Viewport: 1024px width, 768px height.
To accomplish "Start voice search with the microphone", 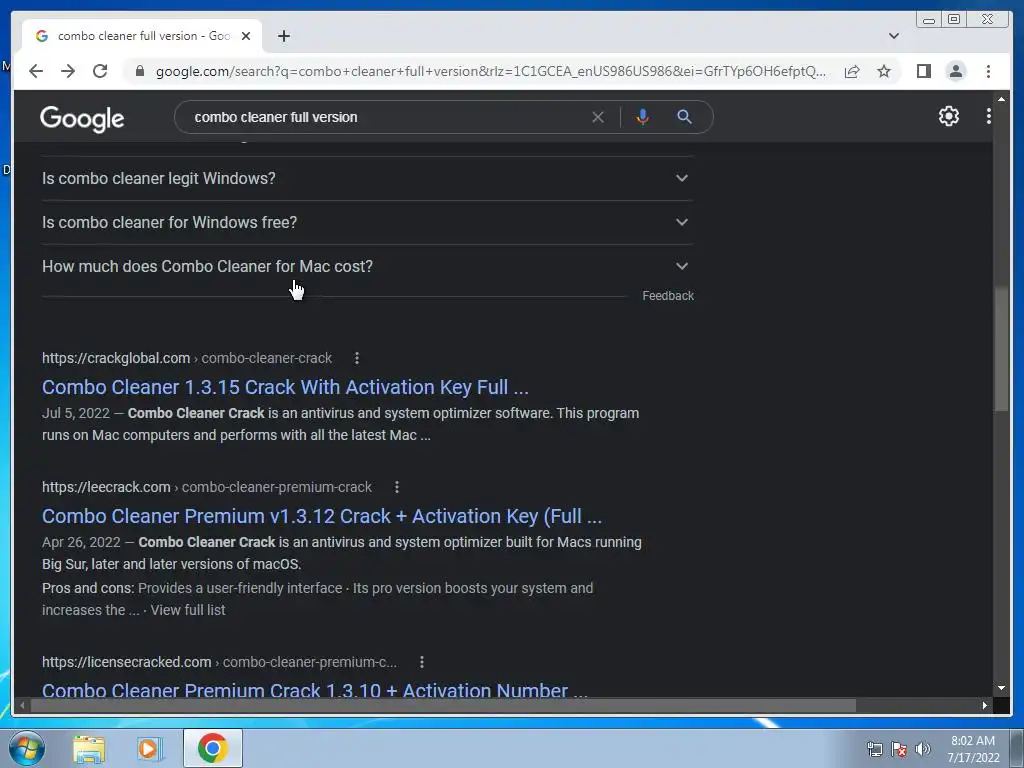I will (x=643, y=117).
